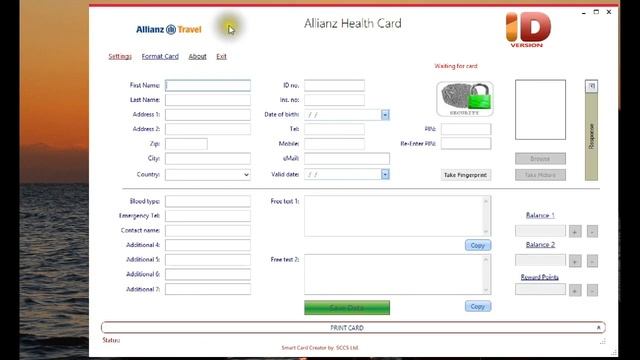Focus the ID no. field
This screenshot has width=640, height=360.
click(334, 85)
